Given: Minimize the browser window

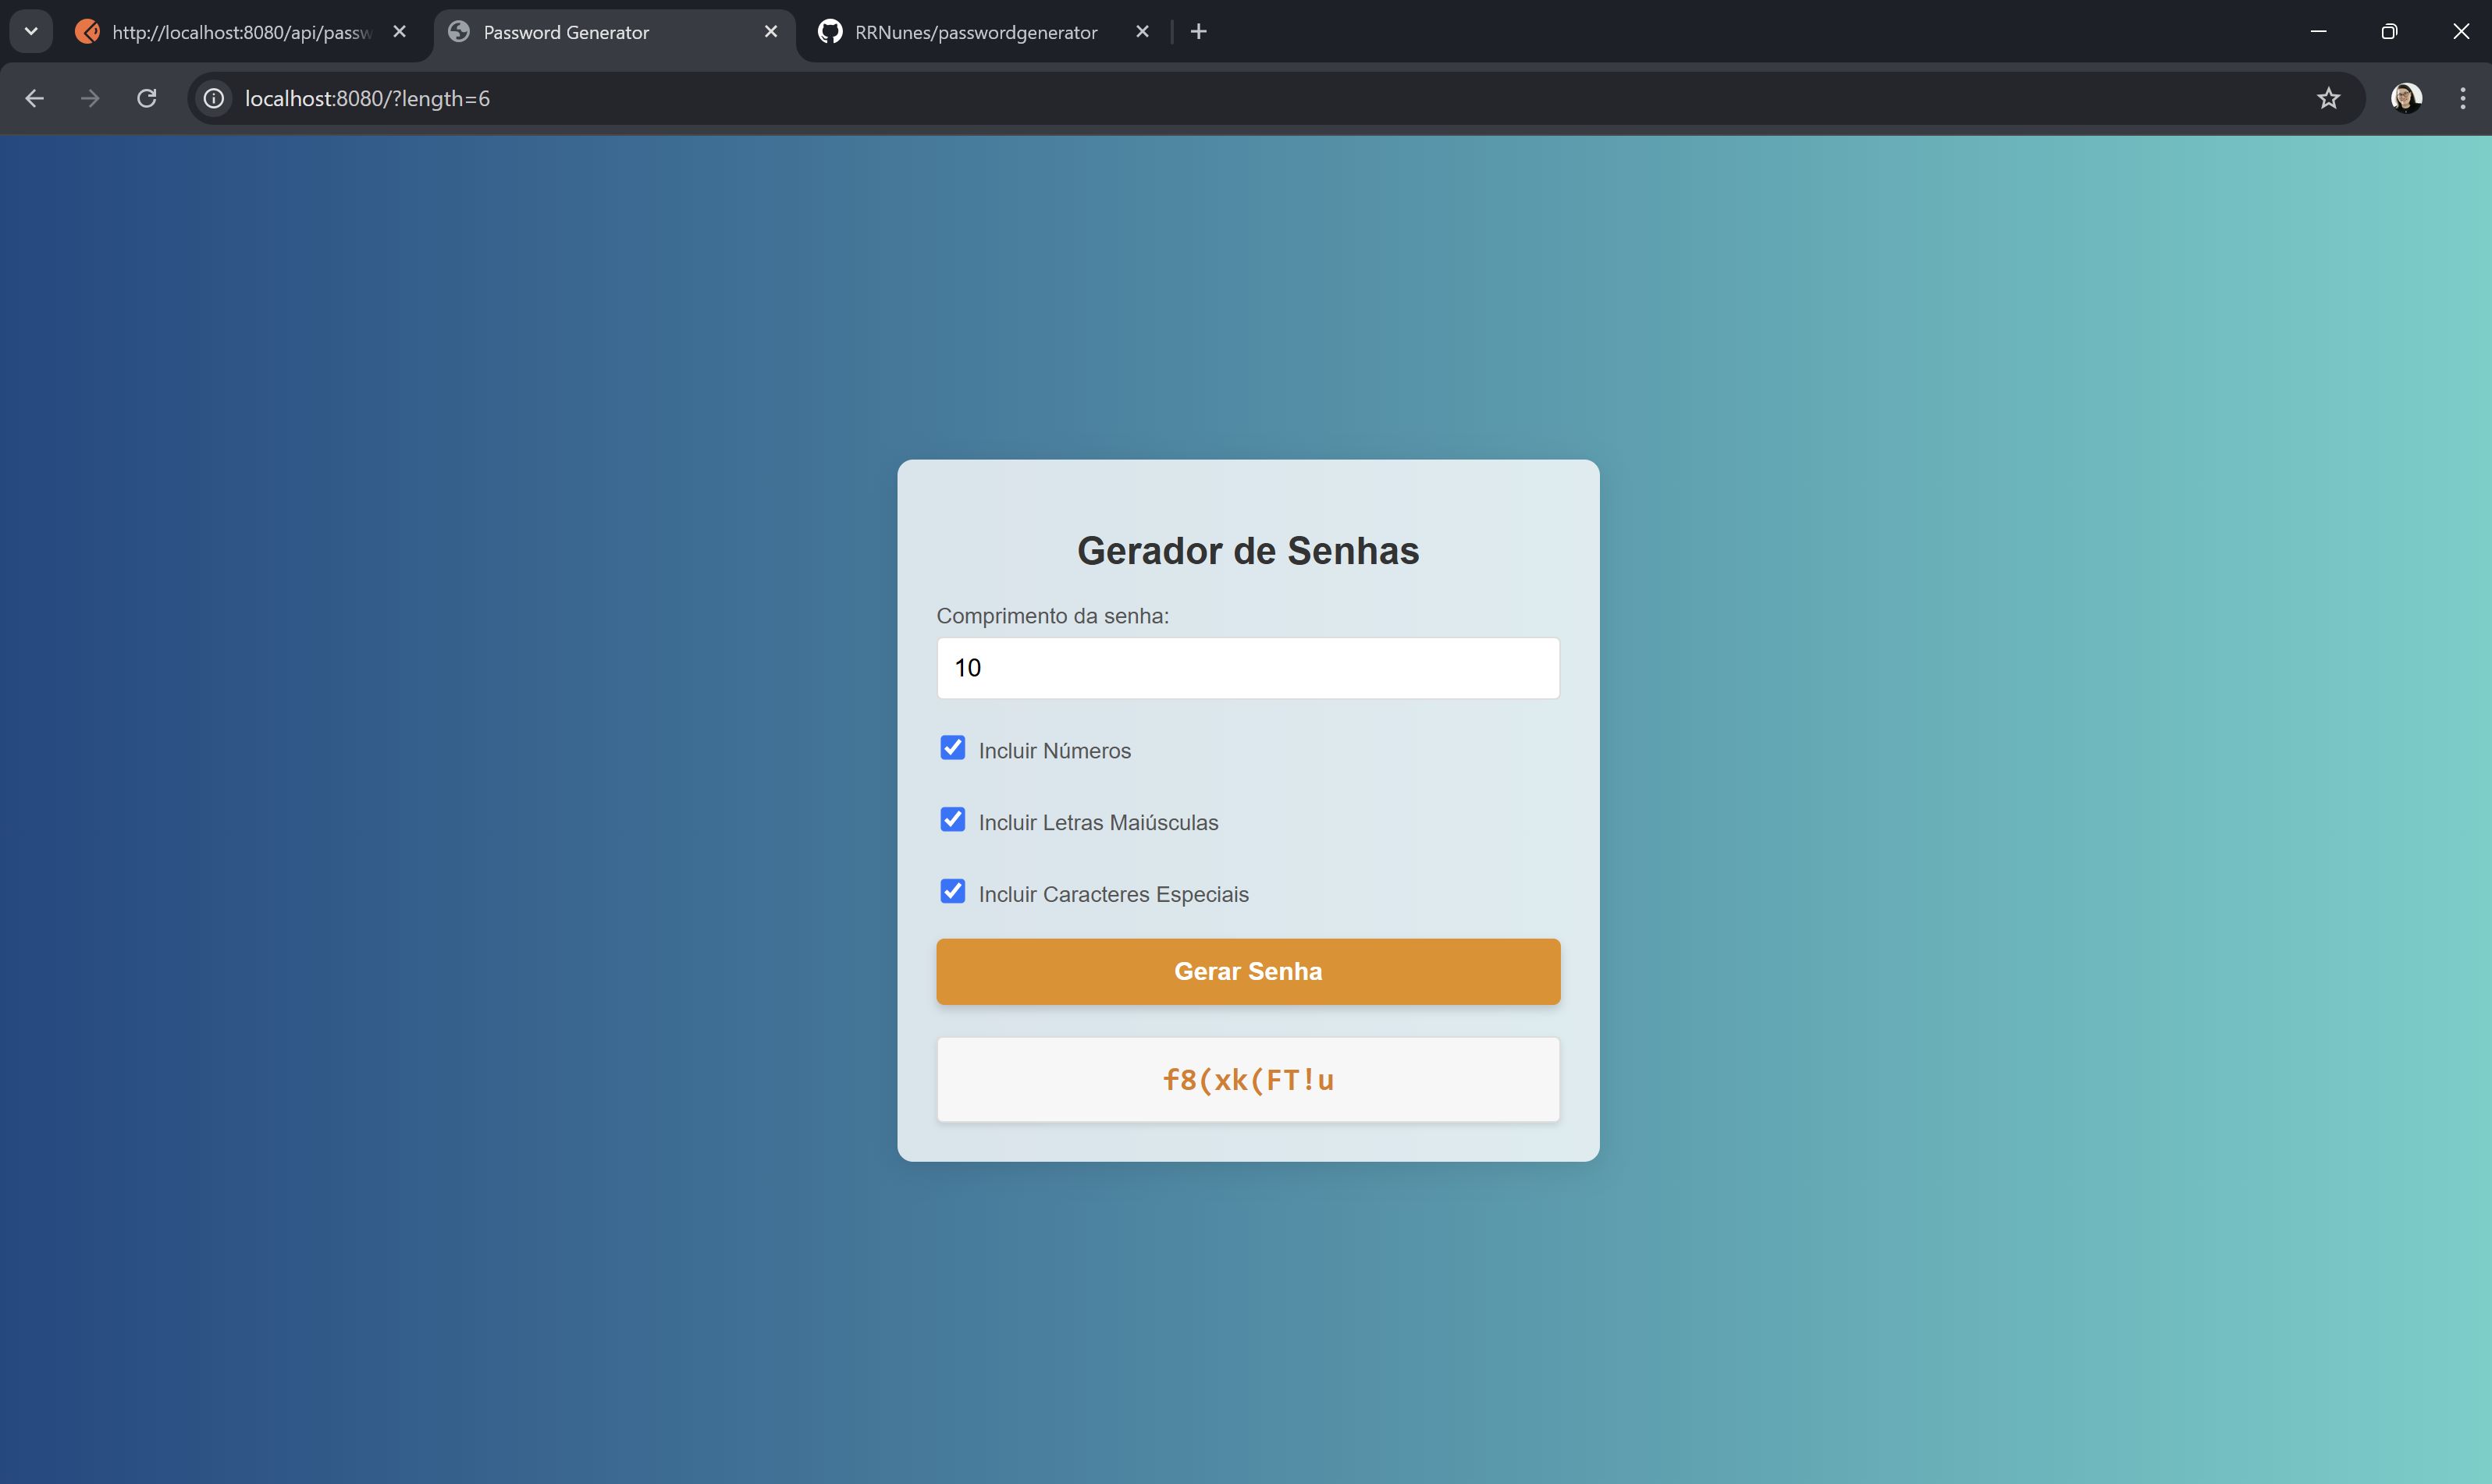Looking at the screenshot, I should pos(2318,32).
